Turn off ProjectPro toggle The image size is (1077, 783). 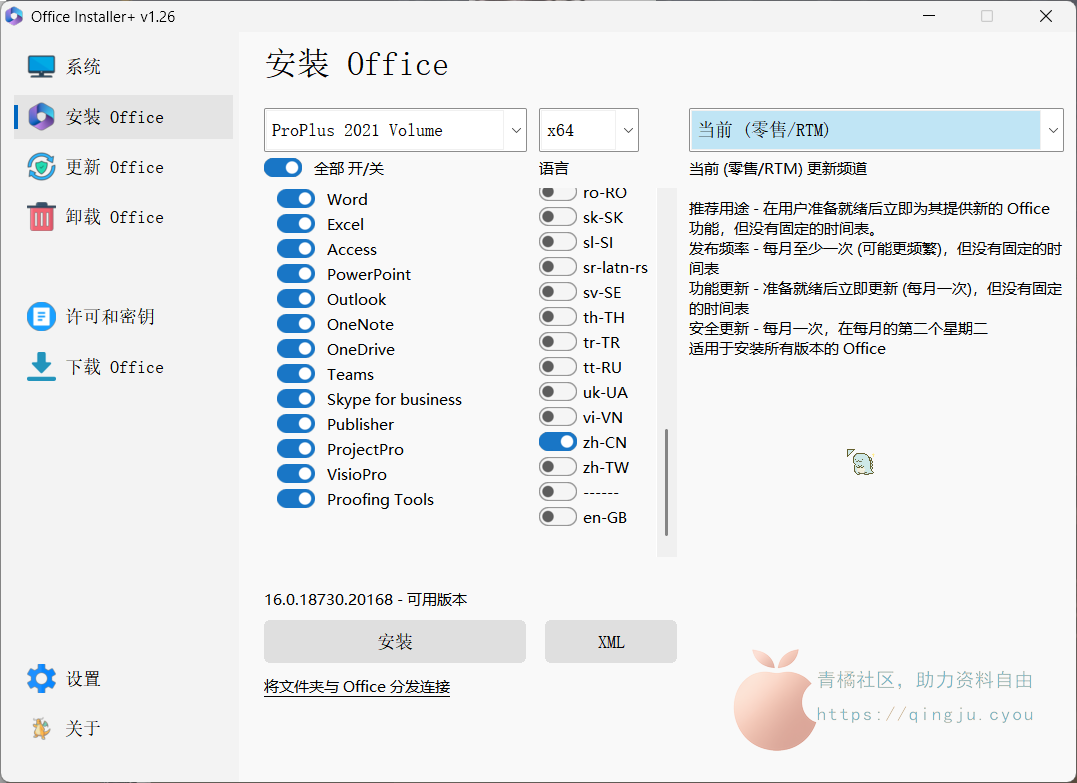click(x=296, y=449)
